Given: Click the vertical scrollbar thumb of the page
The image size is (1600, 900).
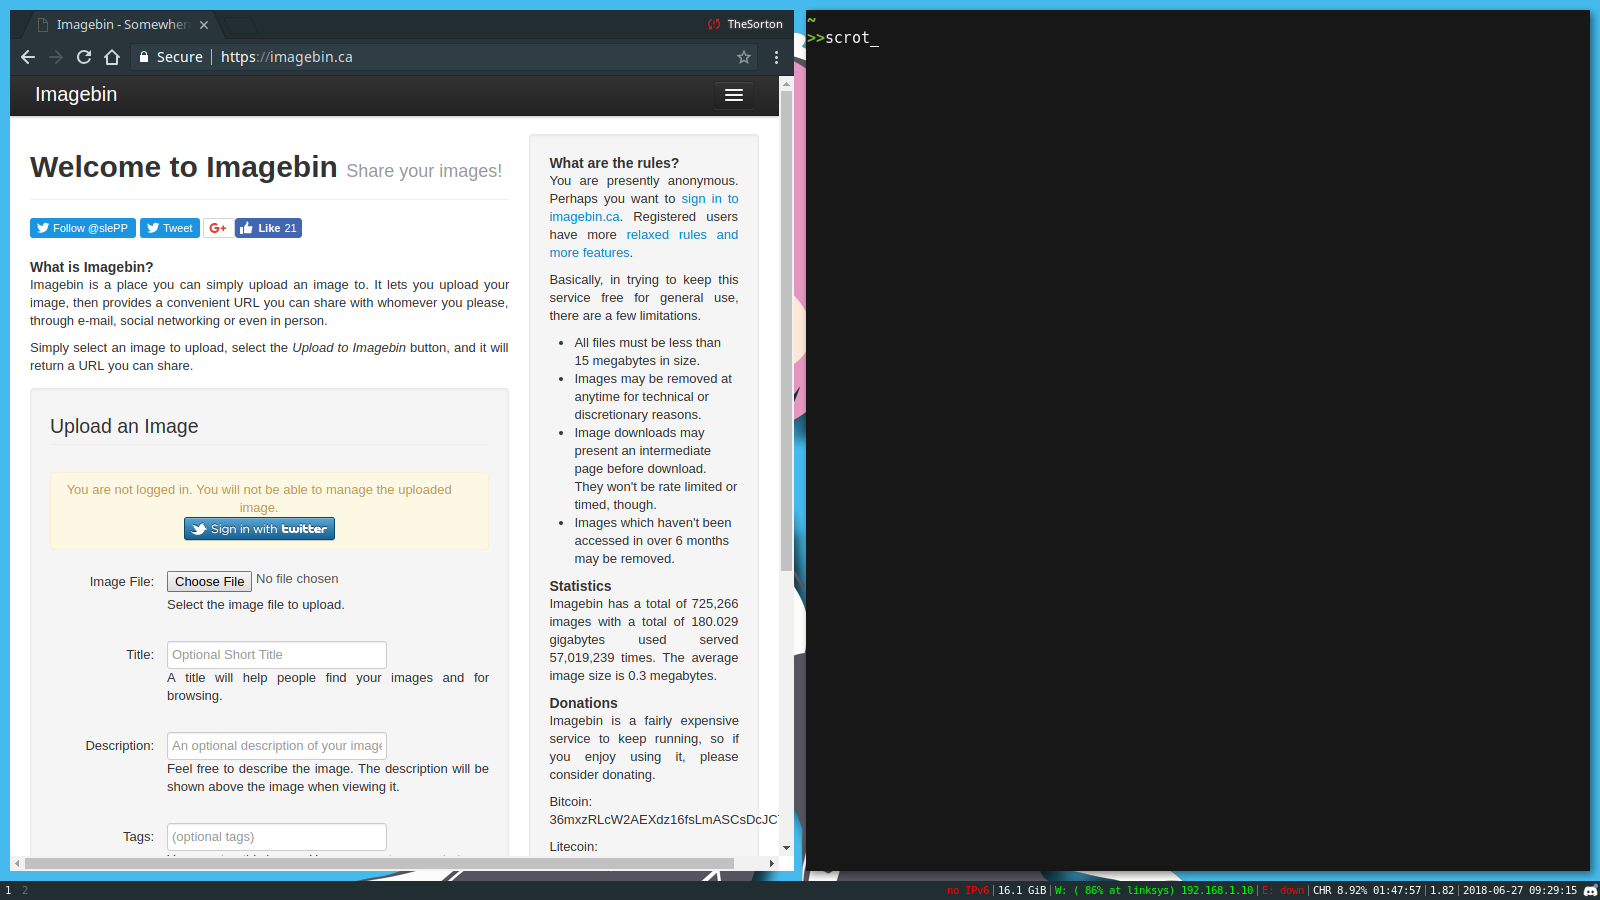Looking at the screenshot, I should pyautogui.click(x=786, y=330).
